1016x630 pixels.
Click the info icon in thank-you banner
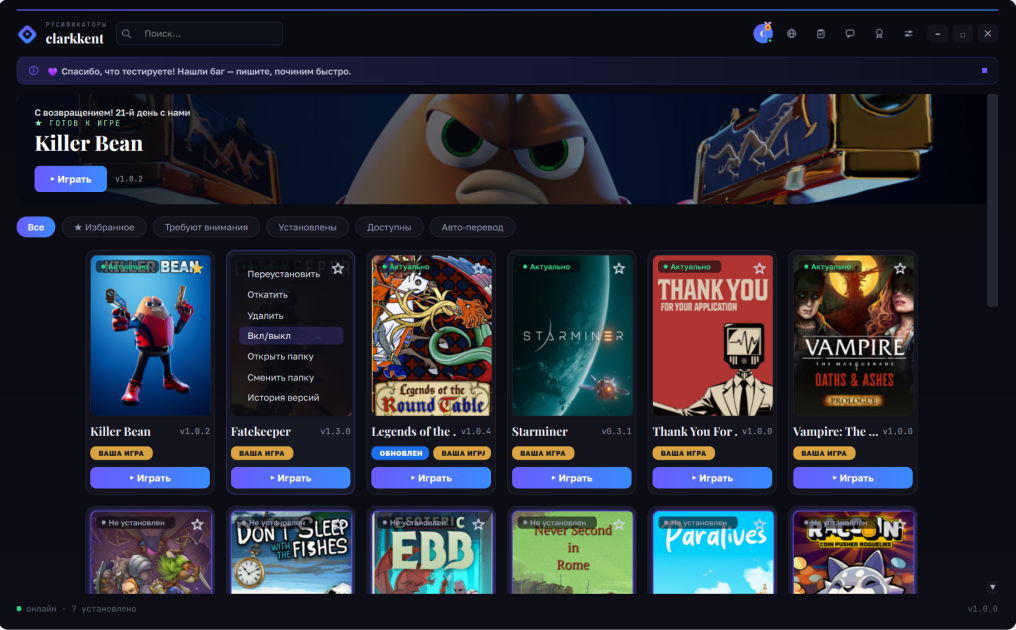(x=34, y=71)
